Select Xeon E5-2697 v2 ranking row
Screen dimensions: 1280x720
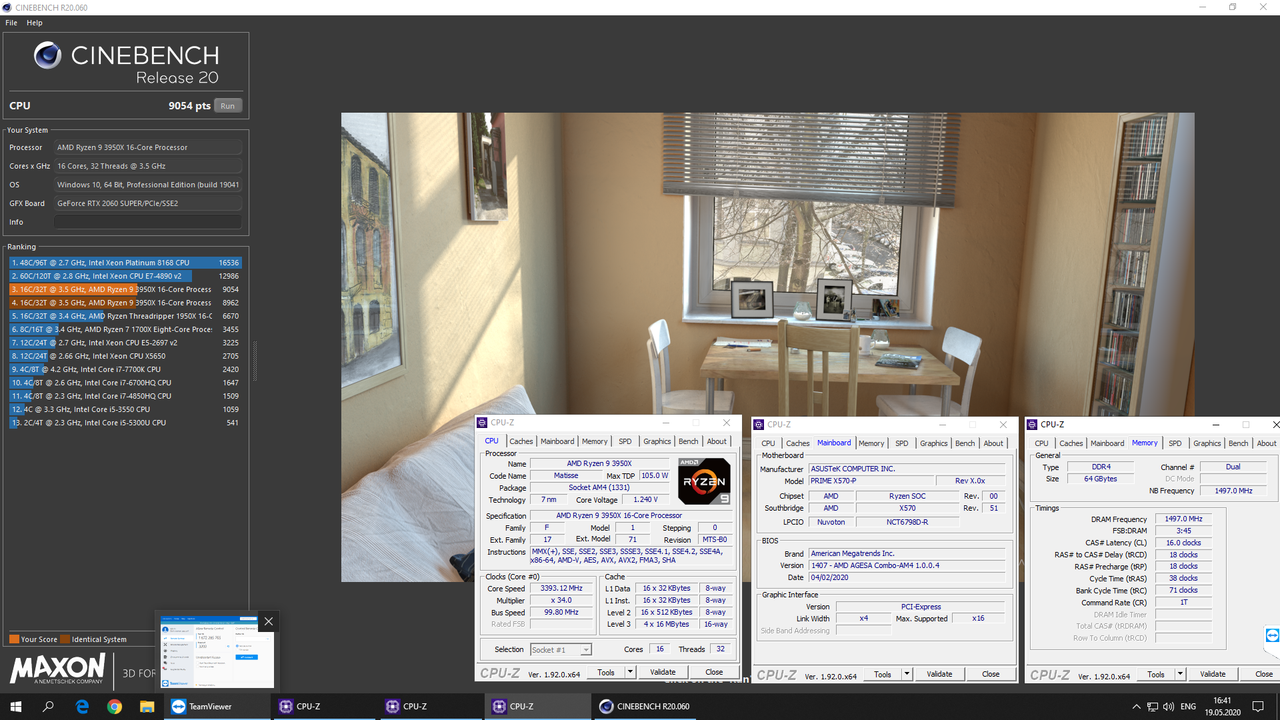click(x=125, y=343)
